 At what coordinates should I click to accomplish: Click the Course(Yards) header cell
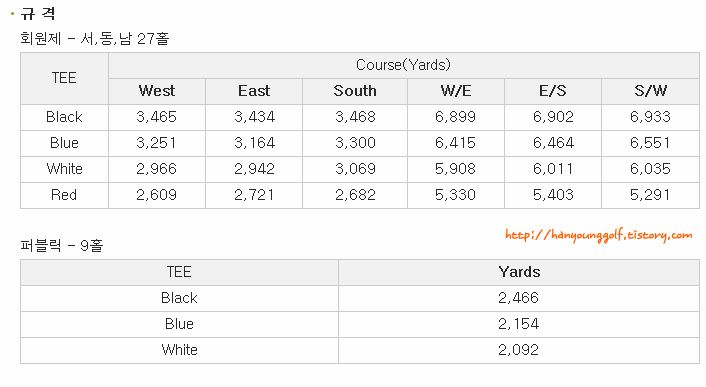click(x=404, y=65)
